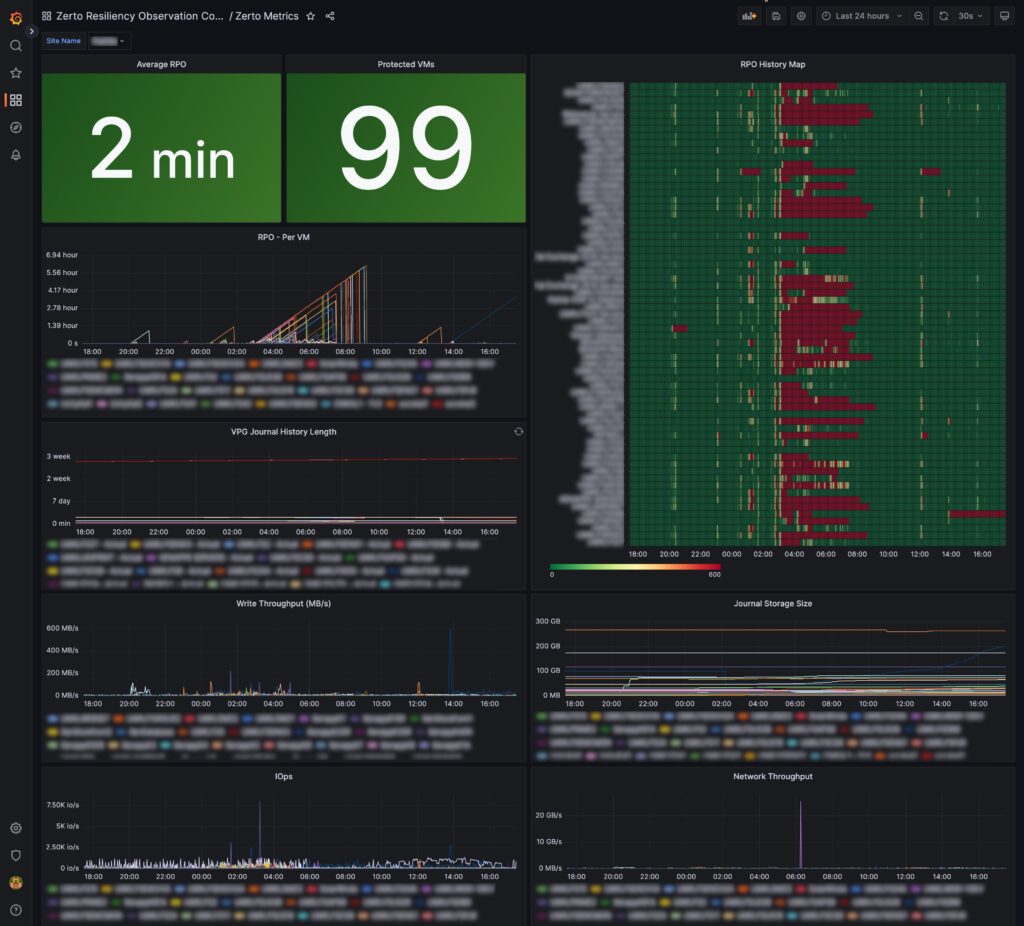Click the dashboard grid icon beside the title
The height and width of the screenshot is (926, 1024).
(x=46, y=16)
